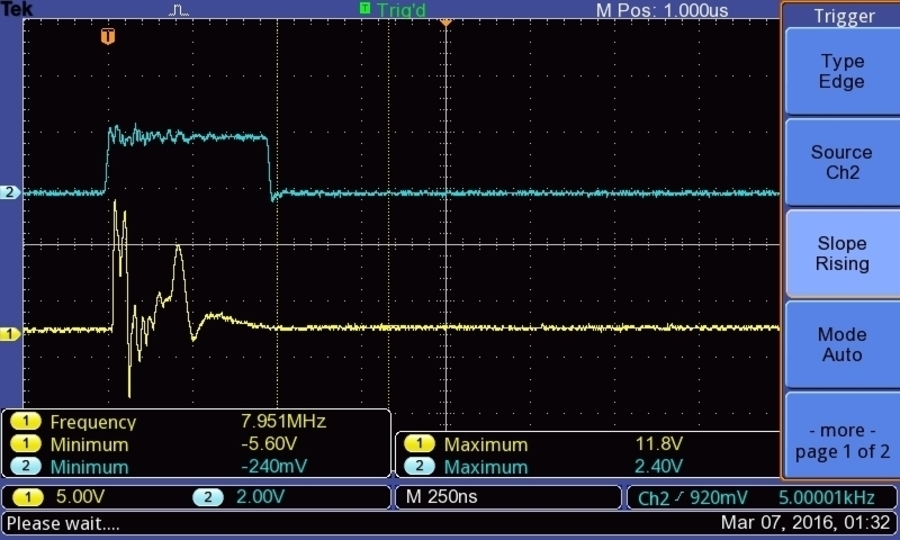Click the channel 1 Maximum label

[486, 444]
